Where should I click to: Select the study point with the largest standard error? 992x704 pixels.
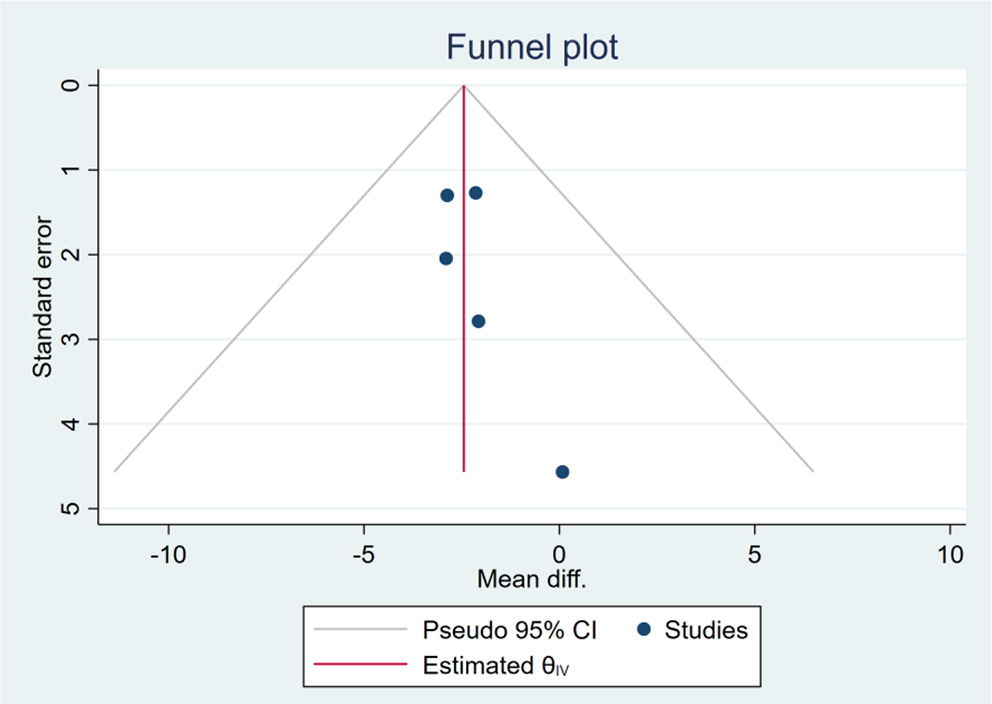562,472
